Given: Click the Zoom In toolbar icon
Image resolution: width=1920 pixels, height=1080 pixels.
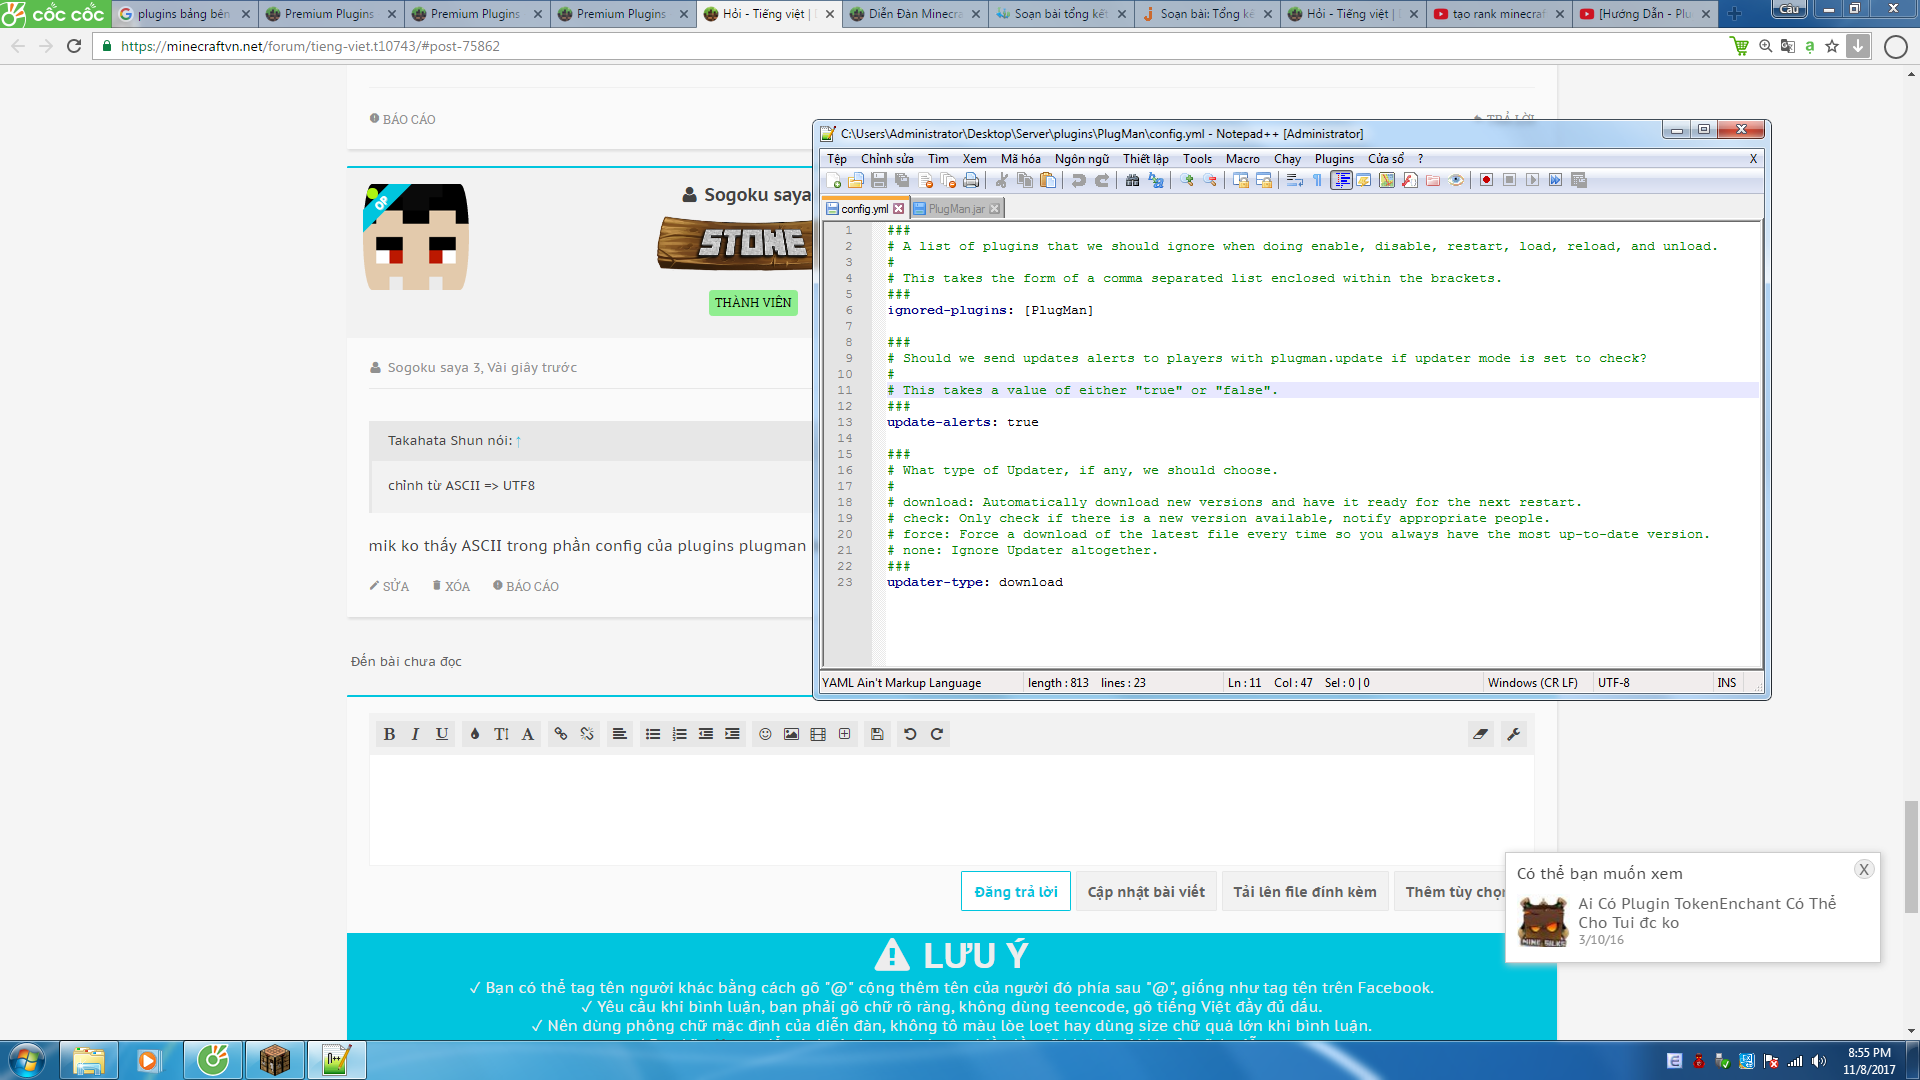Looking at the screenshot, I should [x=1186, y=181].
